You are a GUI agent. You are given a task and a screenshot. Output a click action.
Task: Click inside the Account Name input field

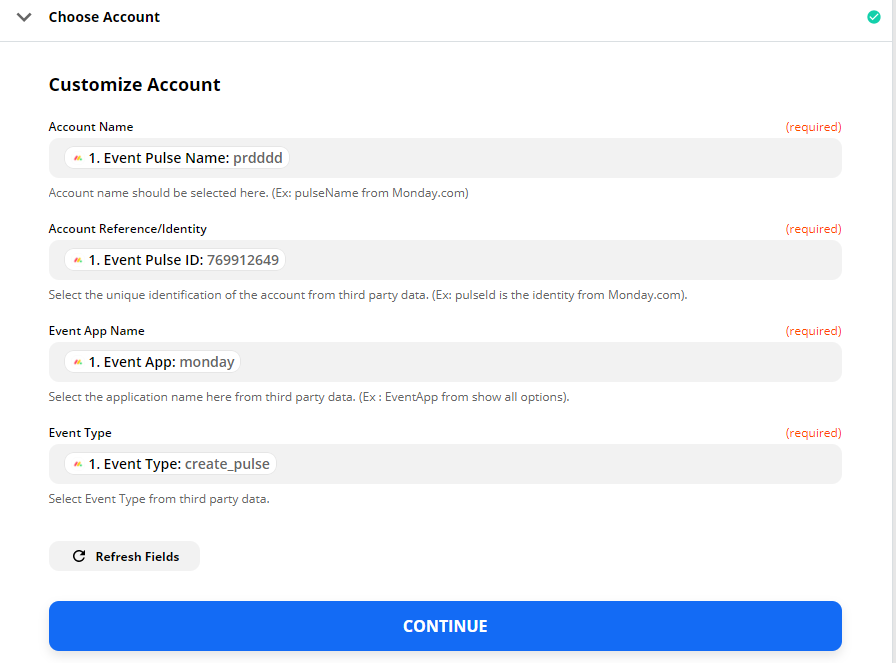click(445, 158)
